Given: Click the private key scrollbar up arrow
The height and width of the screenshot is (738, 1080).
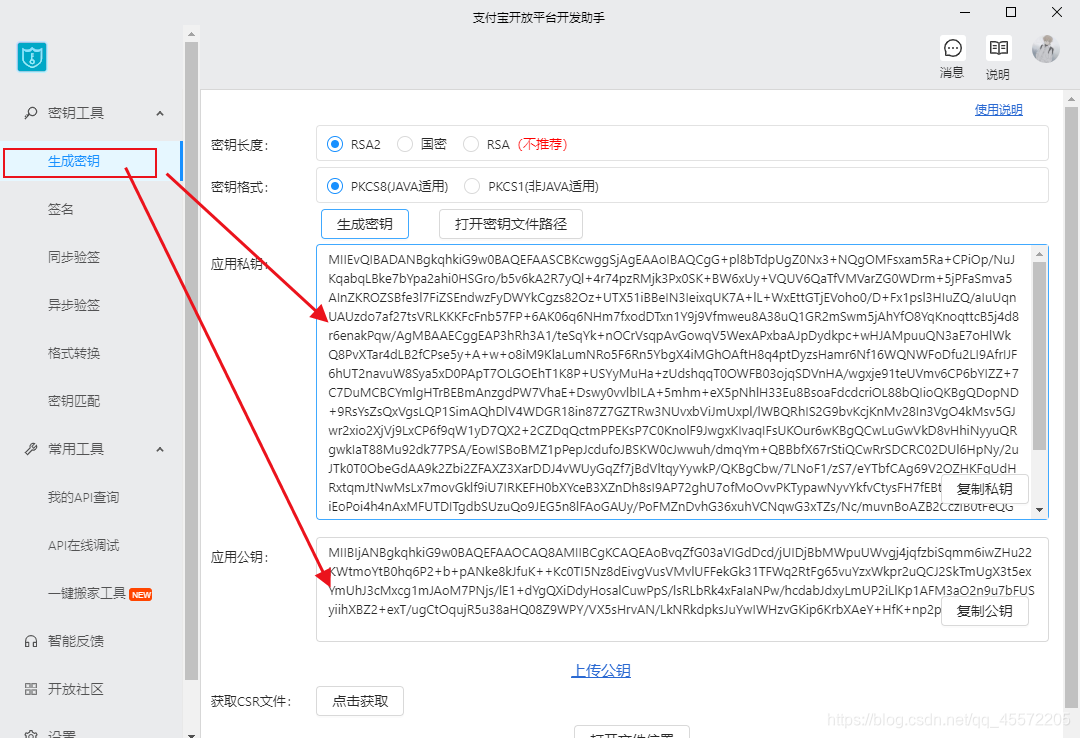Looking at the screenshot, I should click(x=1039, y=254).
